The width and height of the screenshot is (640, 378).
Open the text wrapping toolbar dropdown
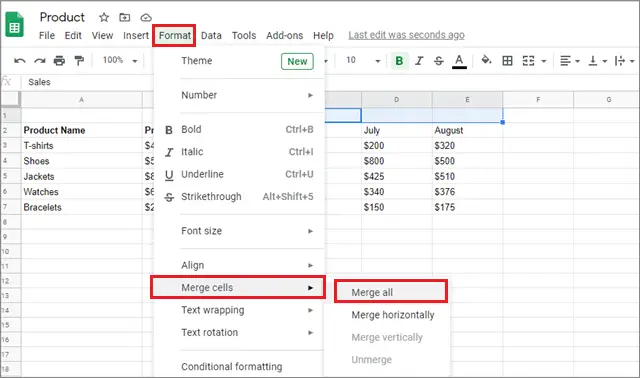[x=624, y=61]
